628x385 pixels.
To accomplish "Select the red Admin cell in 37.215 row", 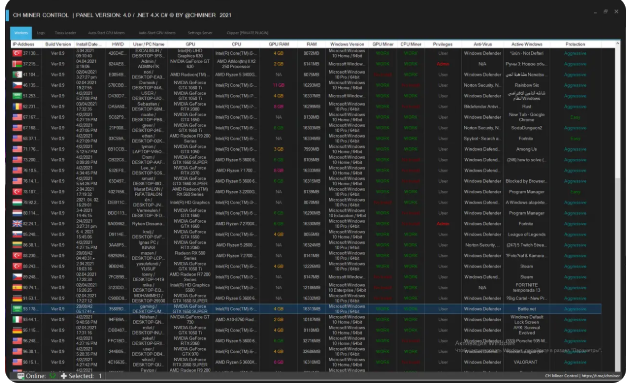I will tap(443, 64).
